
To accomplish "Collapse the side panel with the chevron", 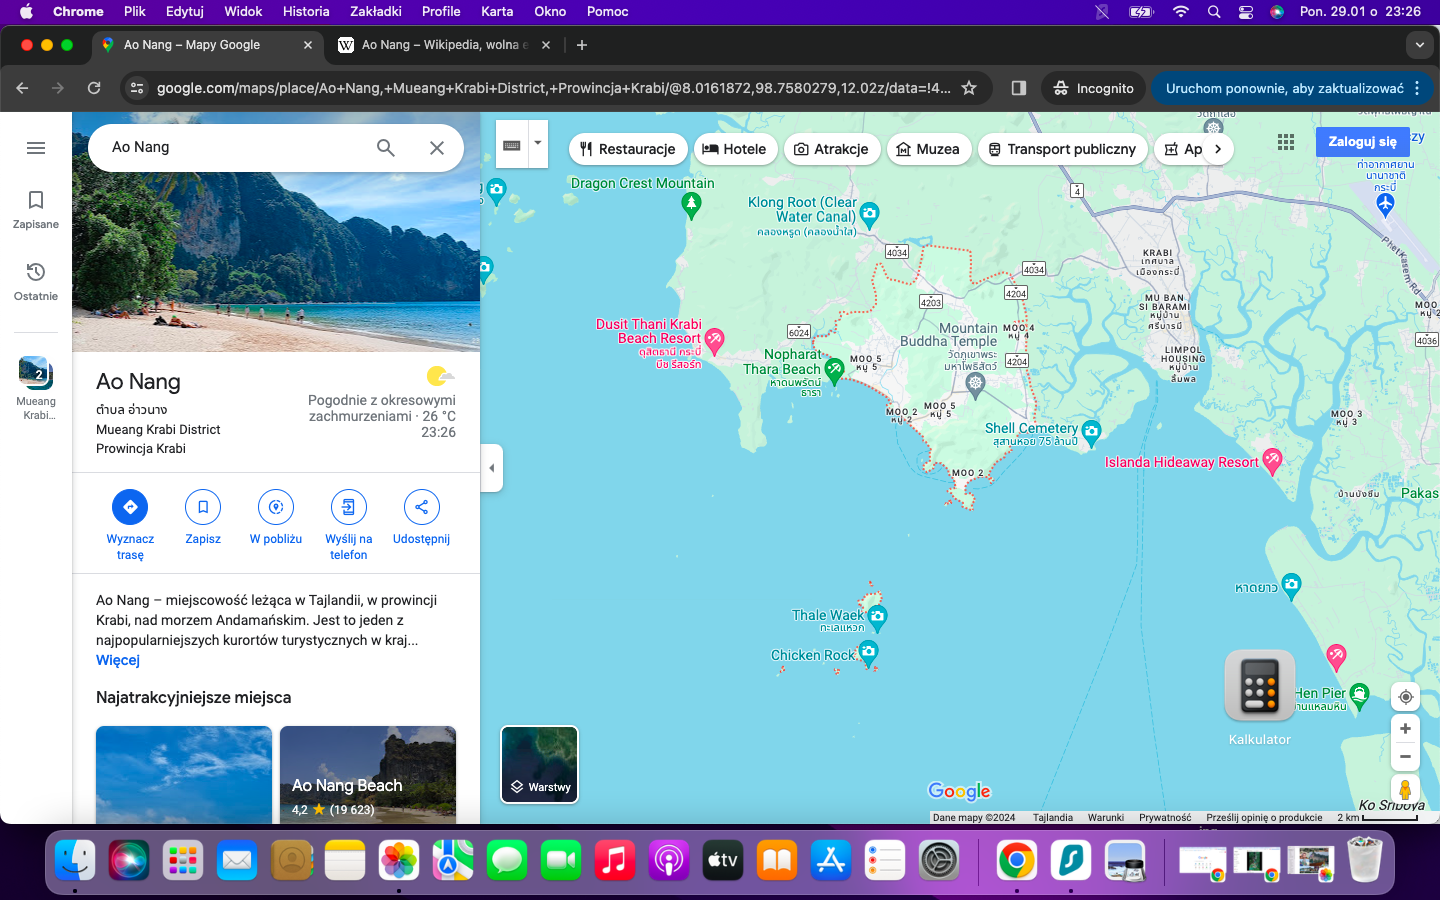I will point(491,468).
